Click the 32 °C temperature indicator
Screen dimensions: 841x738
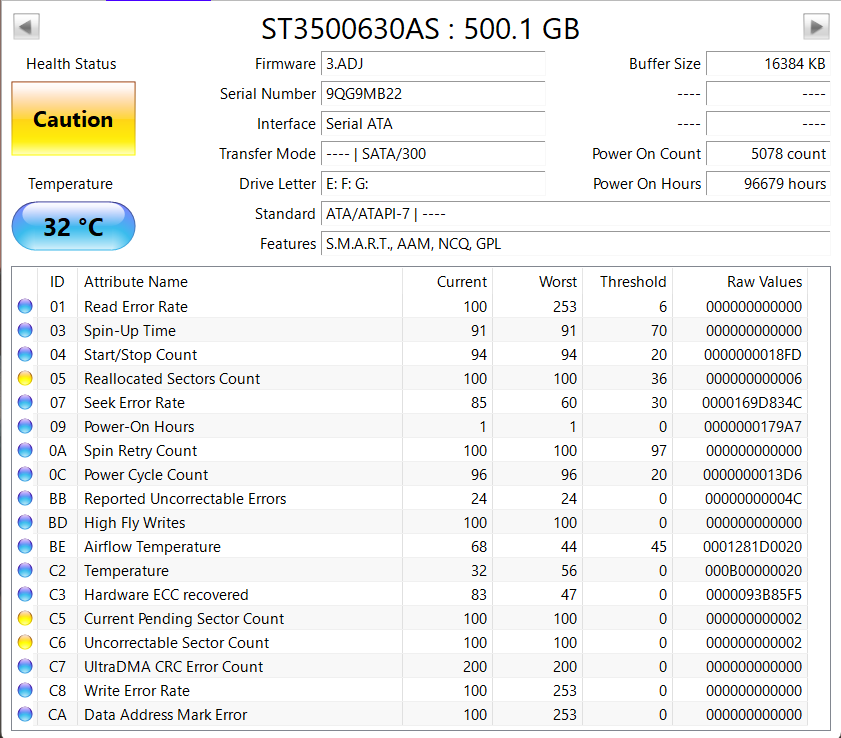tap(73, 227)
